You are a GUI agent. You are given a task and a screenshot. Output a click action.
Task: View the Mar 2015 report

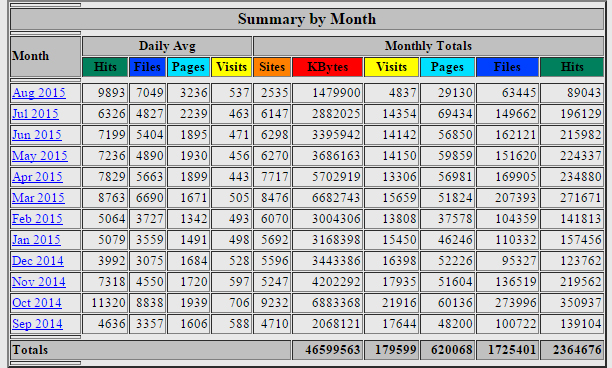point(38,198)
